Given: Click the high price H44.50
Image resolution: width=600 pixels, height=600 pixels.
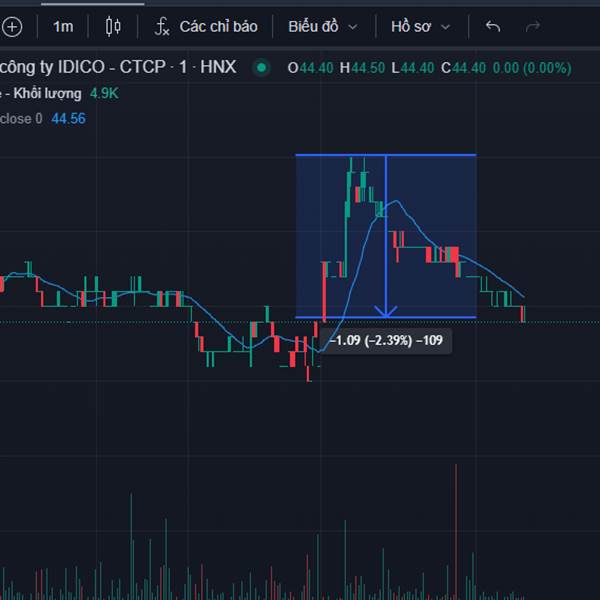Looking at the screenshot, I should click(362, 68).
